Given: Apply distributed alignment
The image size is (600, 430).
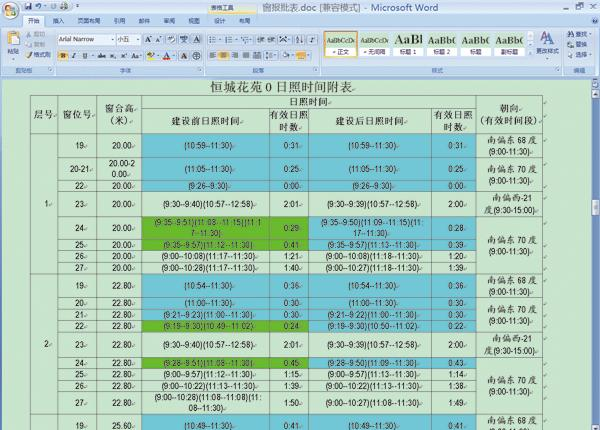Looking at the screenshot, I should pos(257,56).
